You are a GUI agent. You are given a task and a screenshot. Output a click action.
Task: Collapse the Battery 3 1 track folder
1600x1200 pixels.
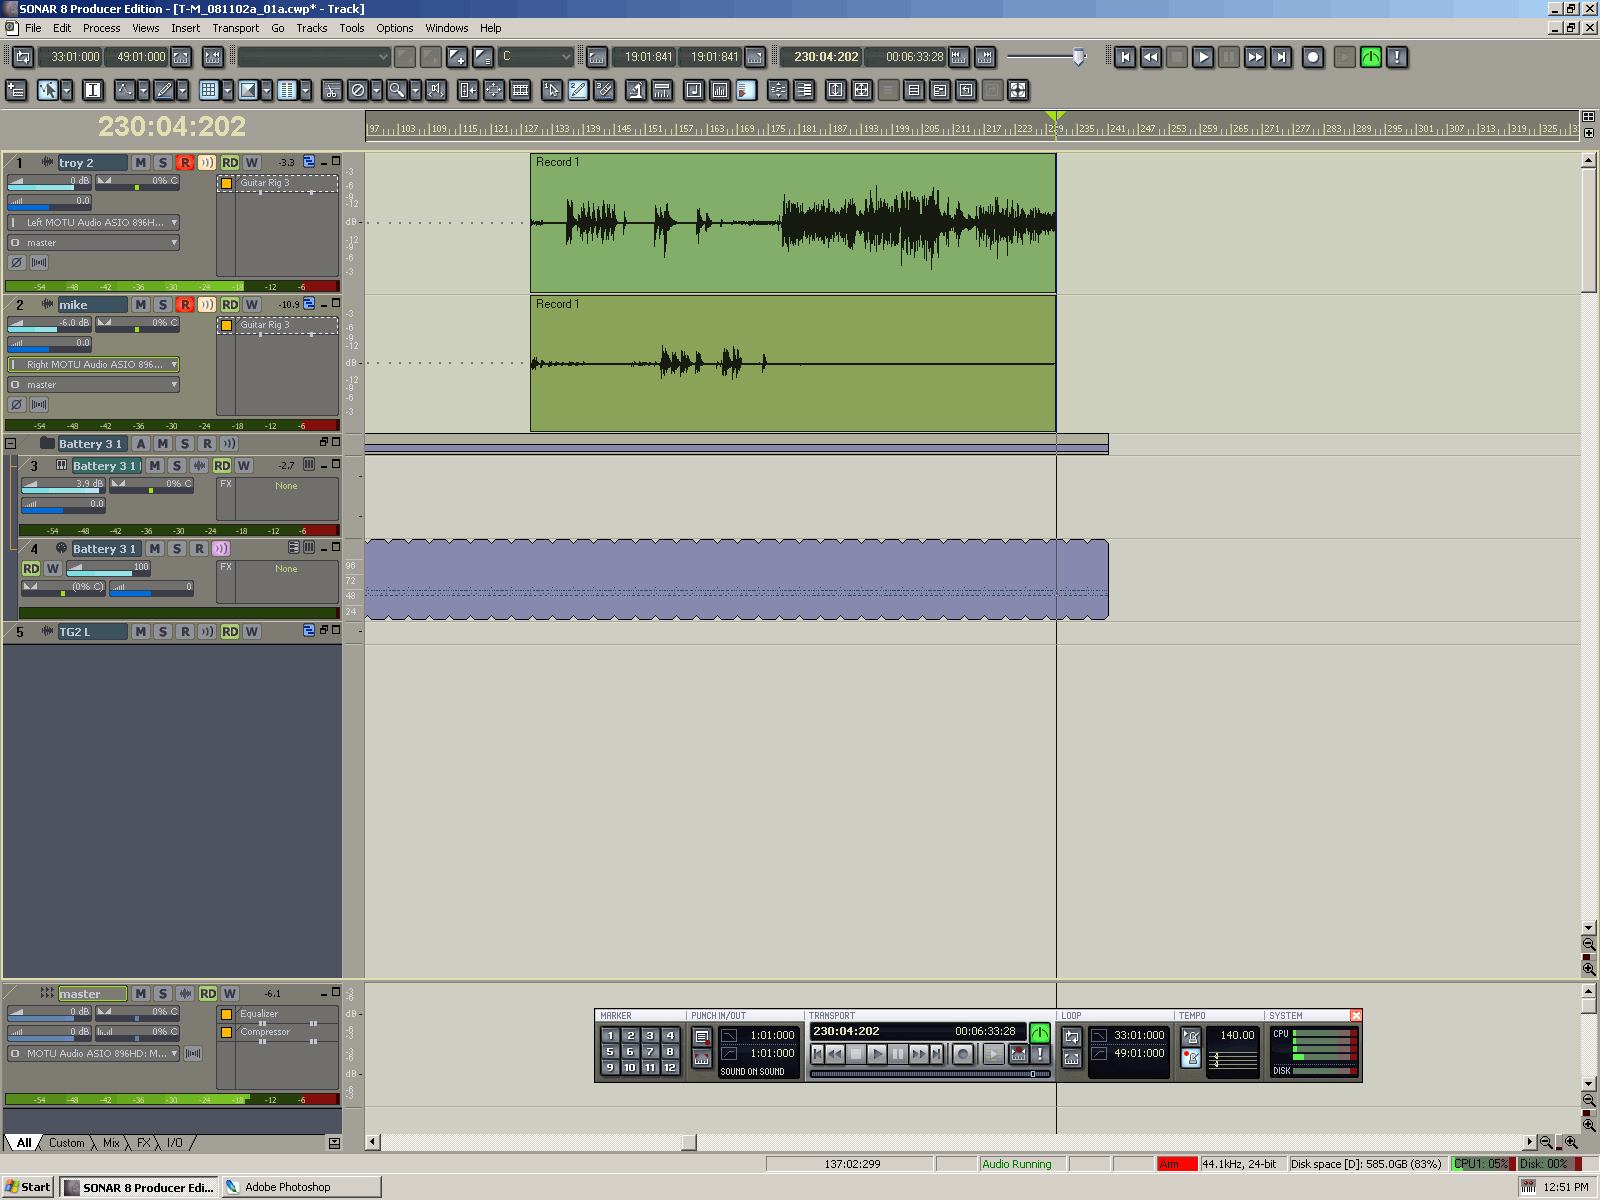pos(11,444)
